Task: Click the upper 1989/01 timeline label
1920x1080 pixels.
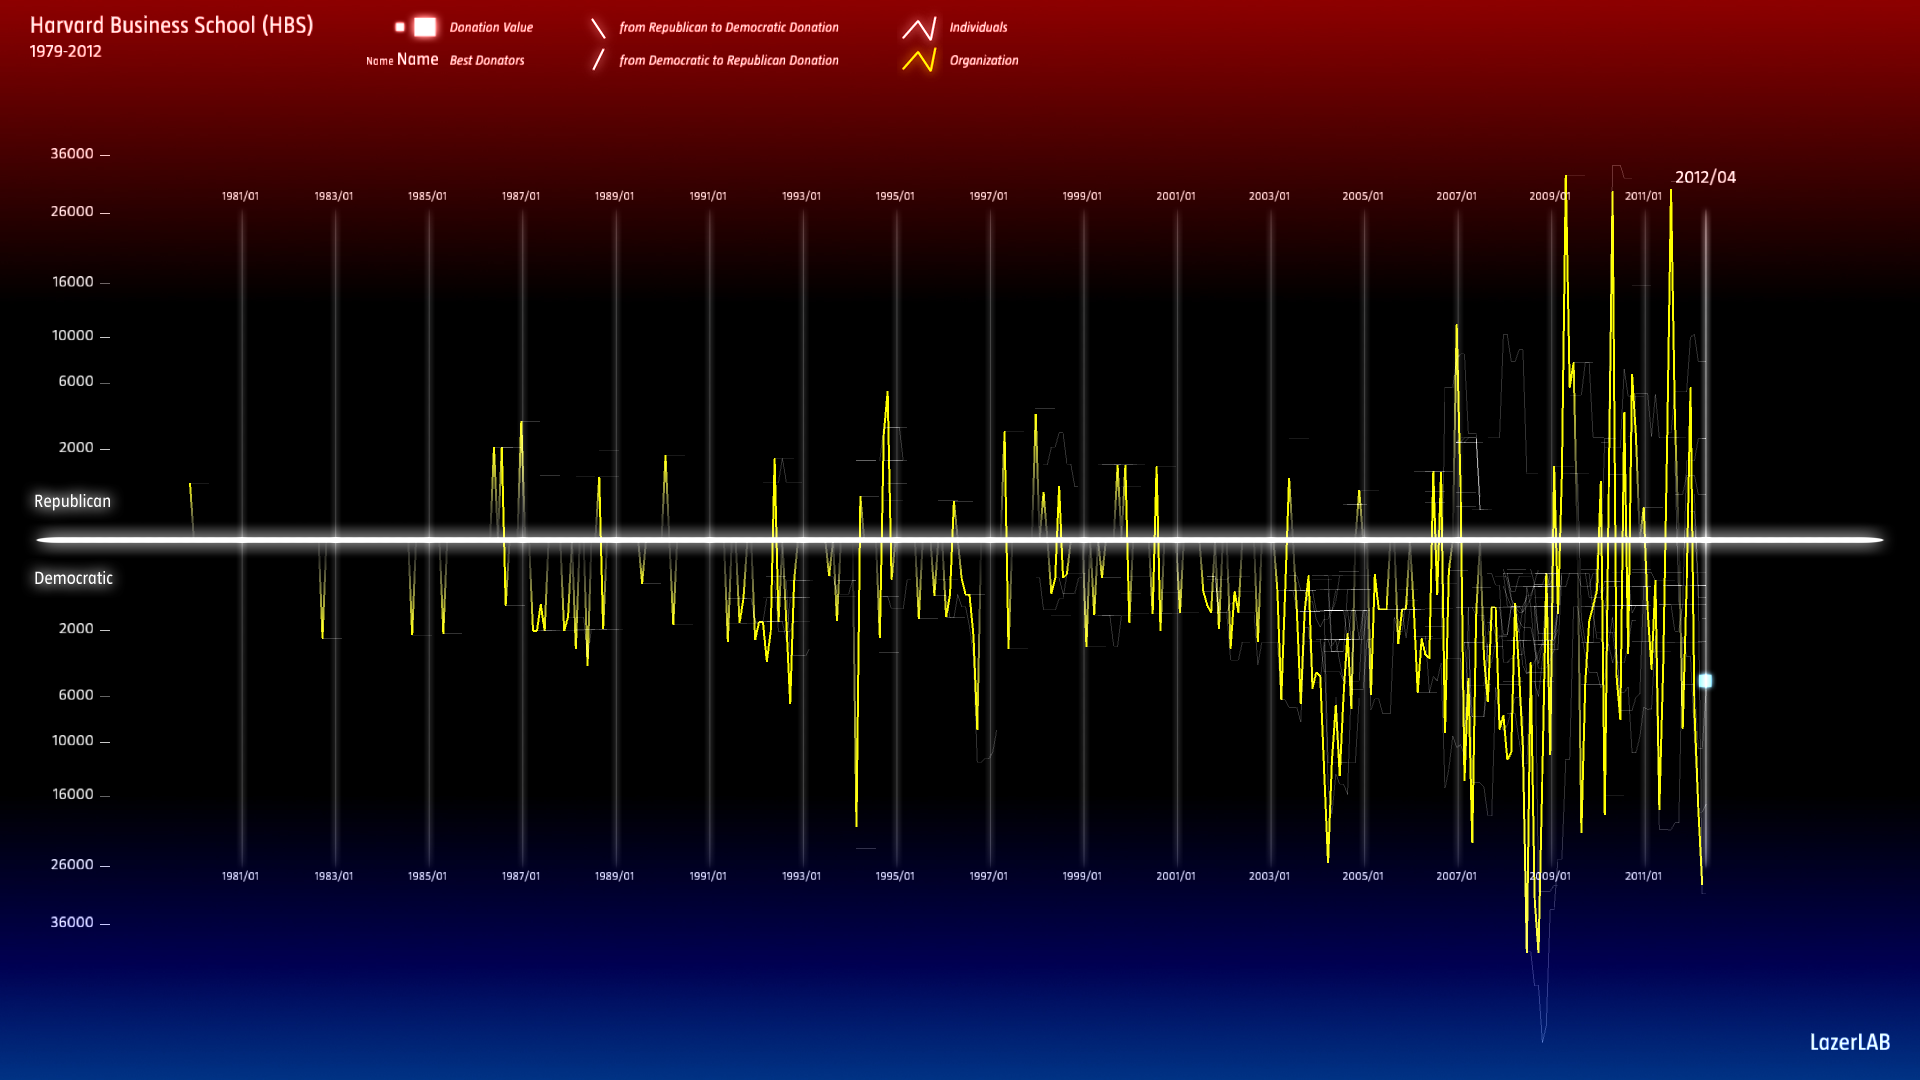Action: point(614,197)
